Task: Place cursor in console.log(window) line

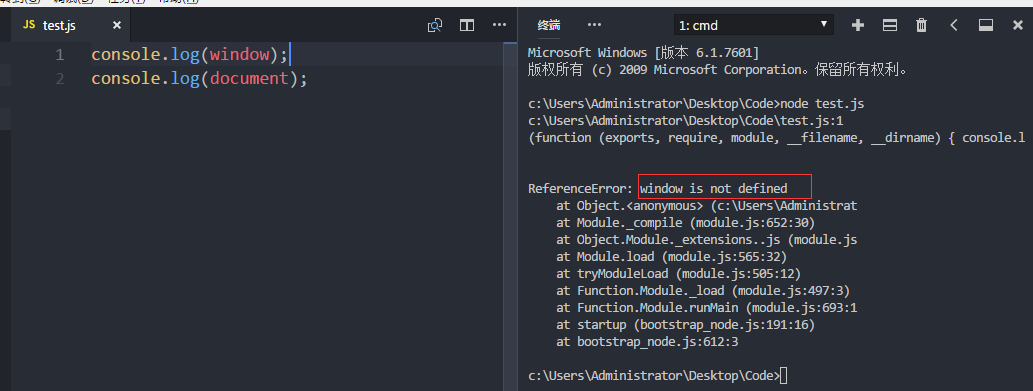Action: coord(190,55)
